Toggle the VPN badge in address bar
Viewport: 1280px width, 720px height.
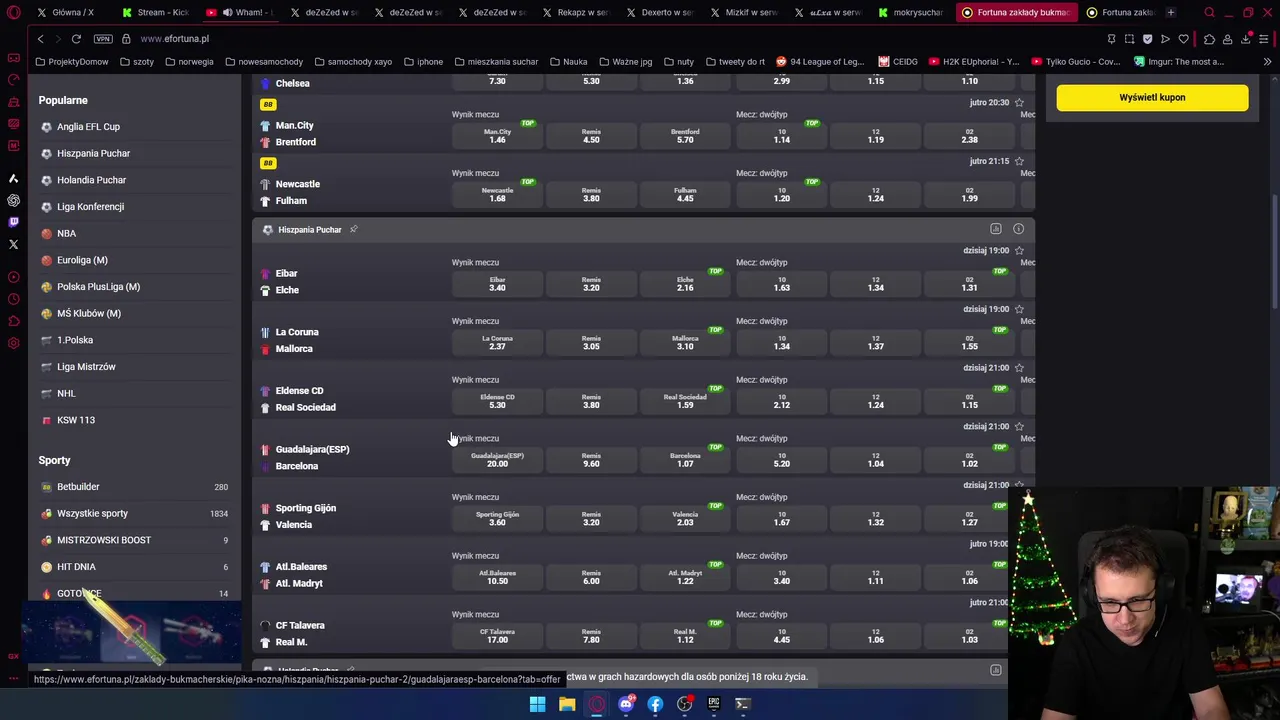[103, 39]
